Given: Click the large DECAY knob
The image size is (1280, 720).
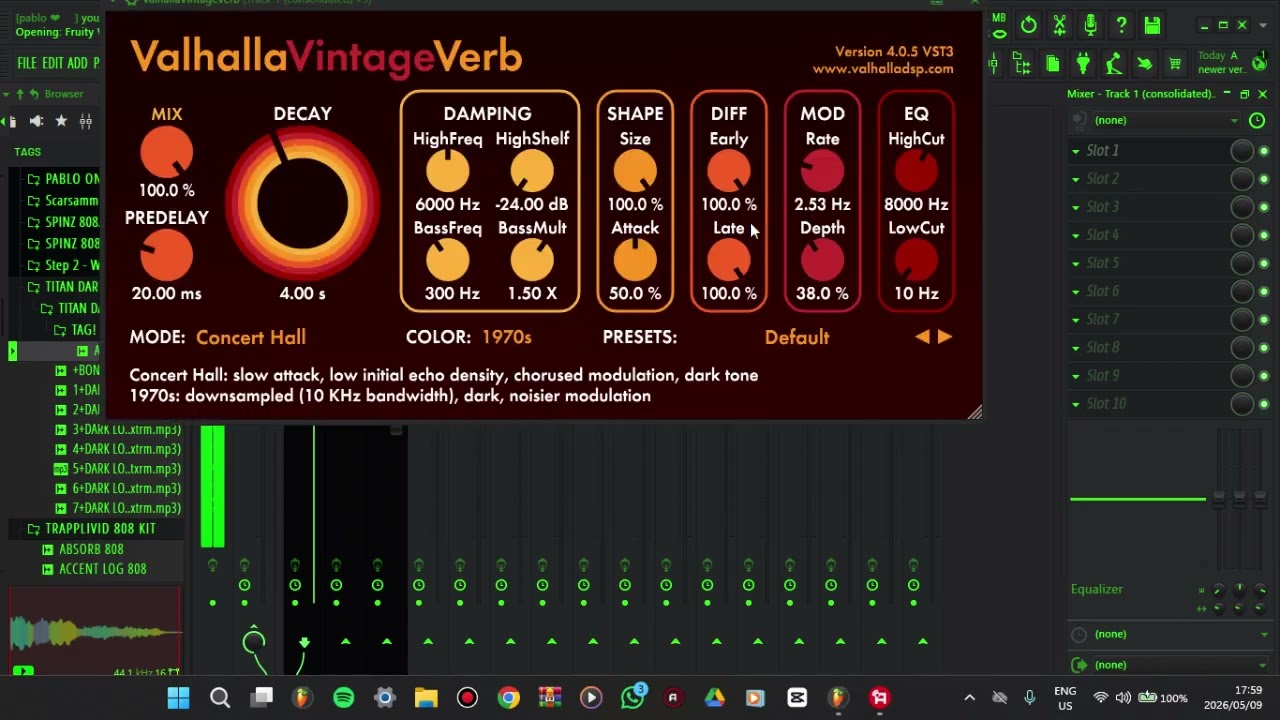Looking at the screenshot, I should 302,205.
